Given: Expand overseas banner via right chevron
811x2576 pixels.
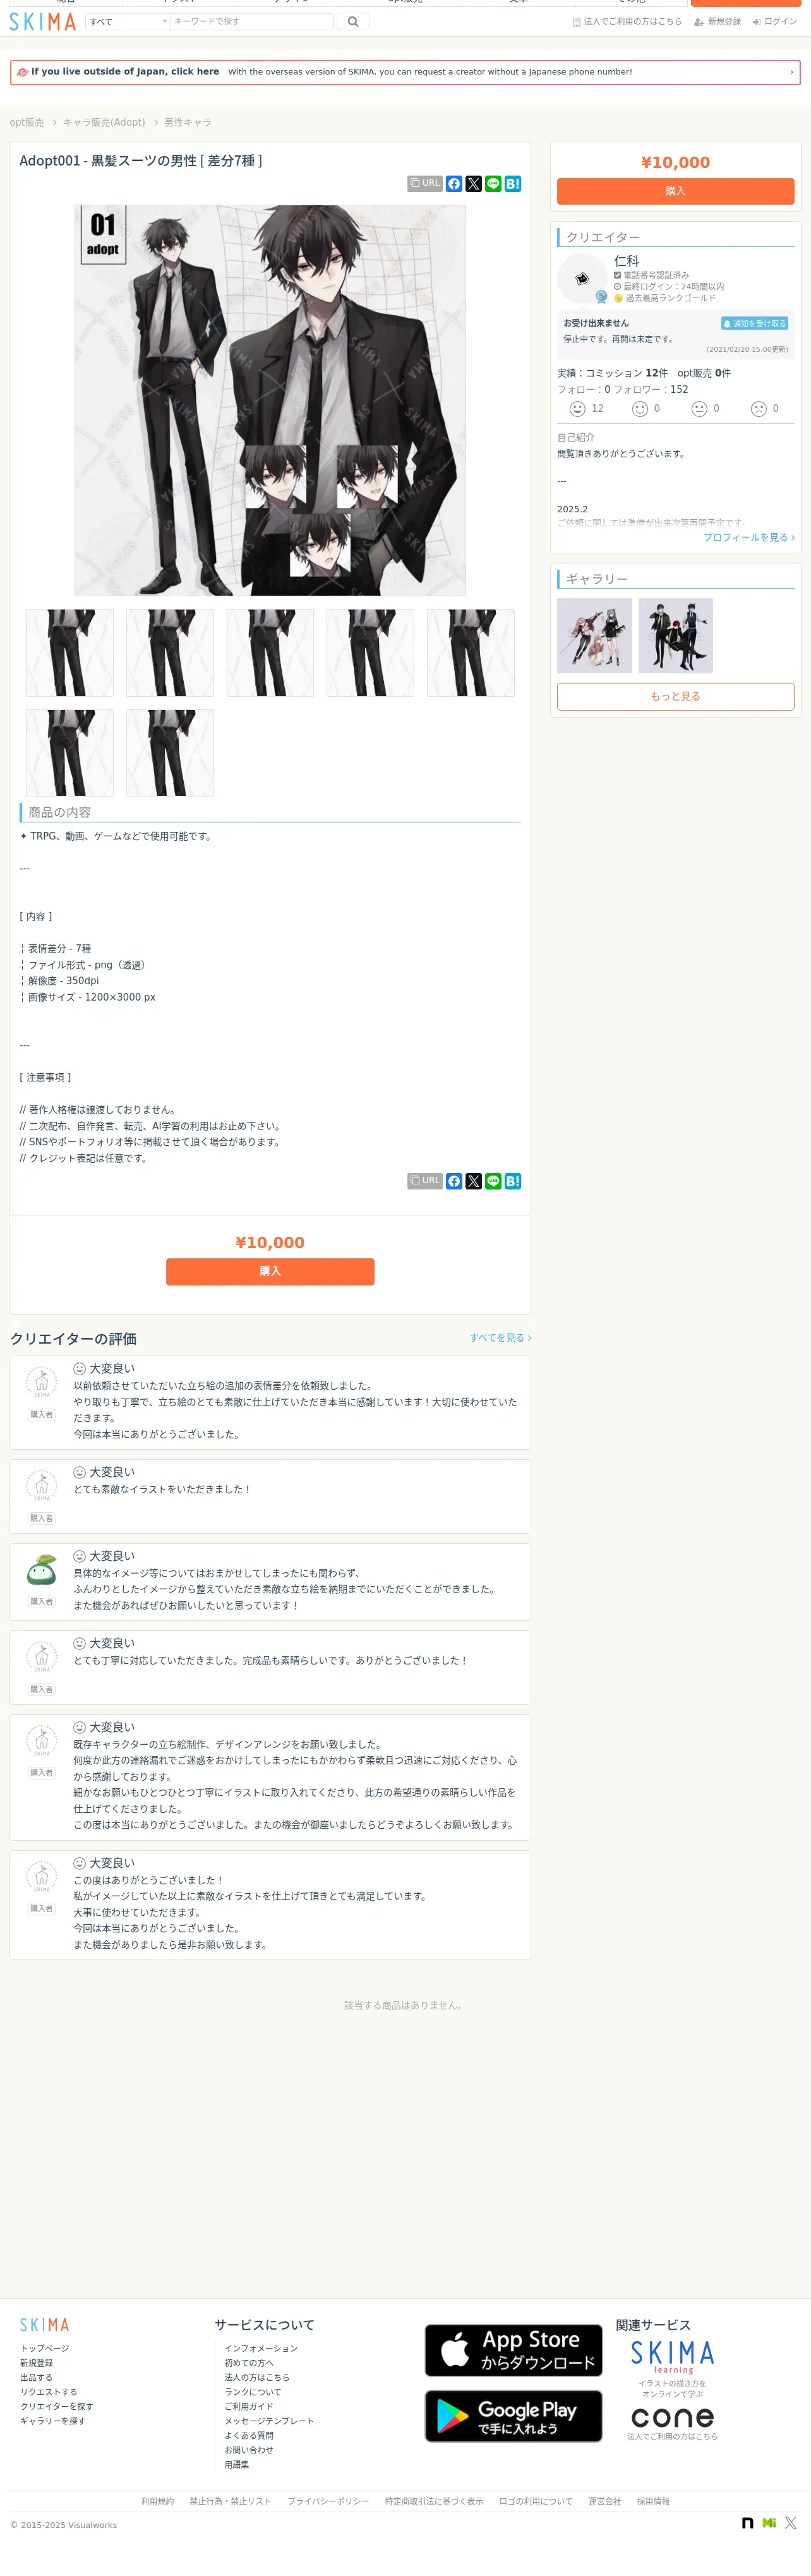Looking at the screenshot, I should 791,72.
